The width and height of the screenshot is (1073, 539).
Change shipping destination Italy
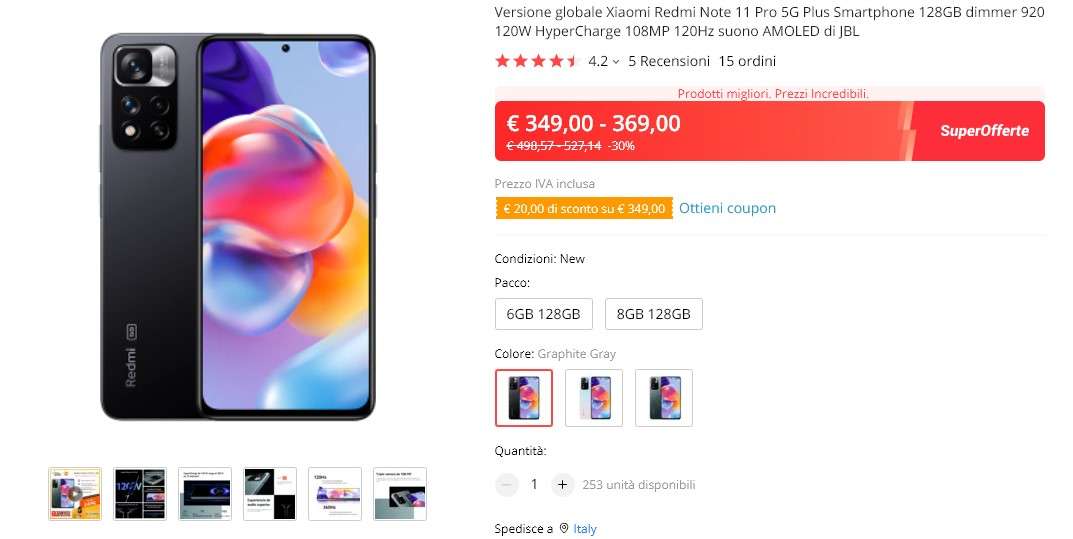[585, 529]
